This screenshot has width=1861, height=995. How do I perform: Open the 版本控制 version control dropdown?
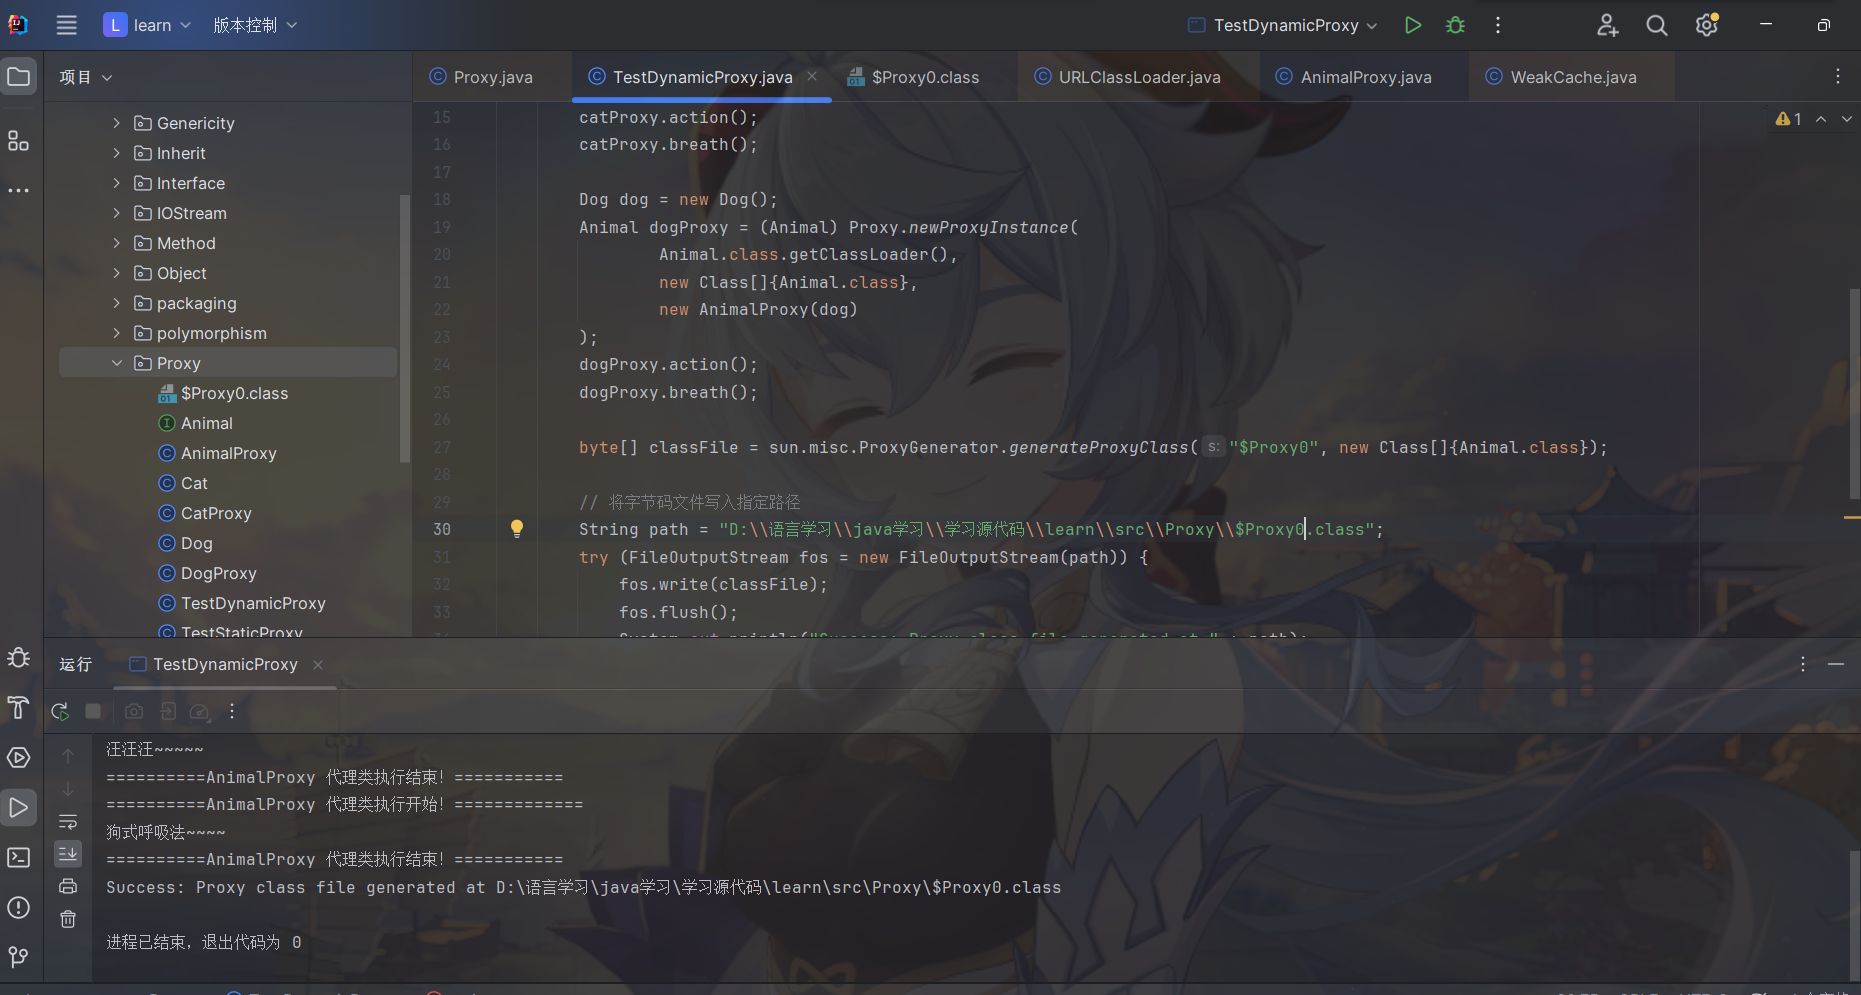click(x=255, y=25)
